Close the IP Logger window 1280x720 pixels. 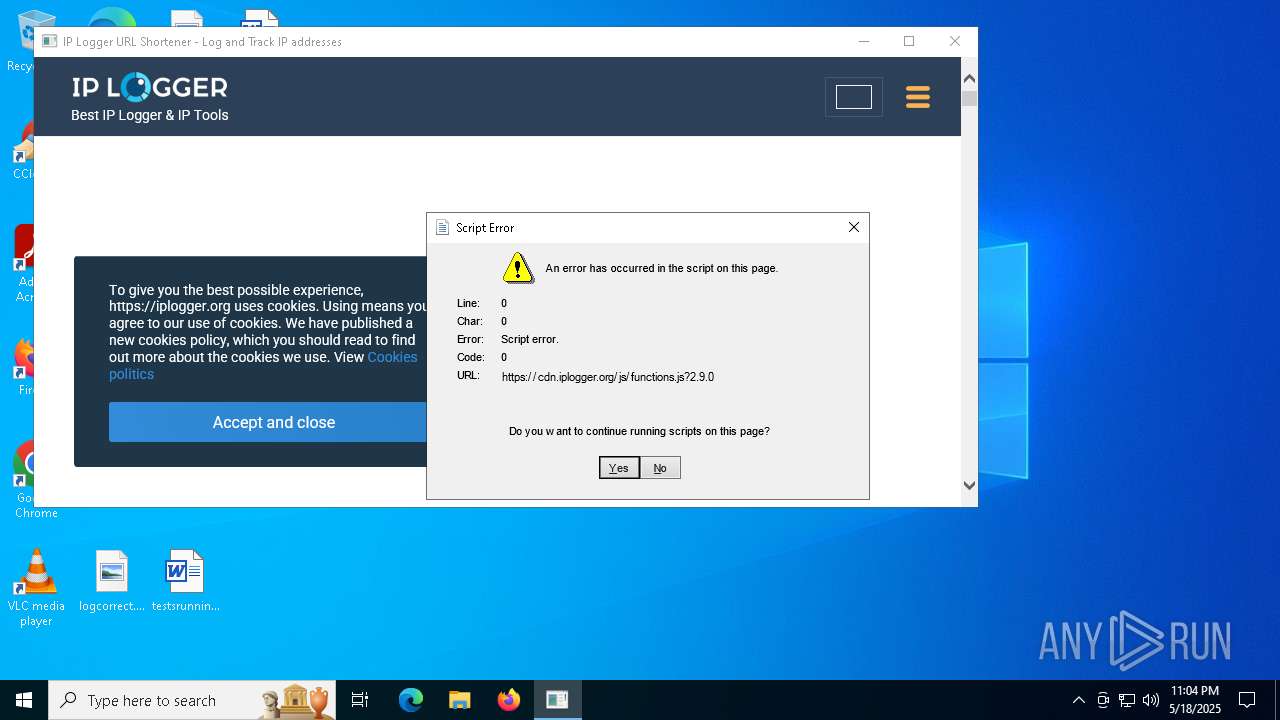955,41
